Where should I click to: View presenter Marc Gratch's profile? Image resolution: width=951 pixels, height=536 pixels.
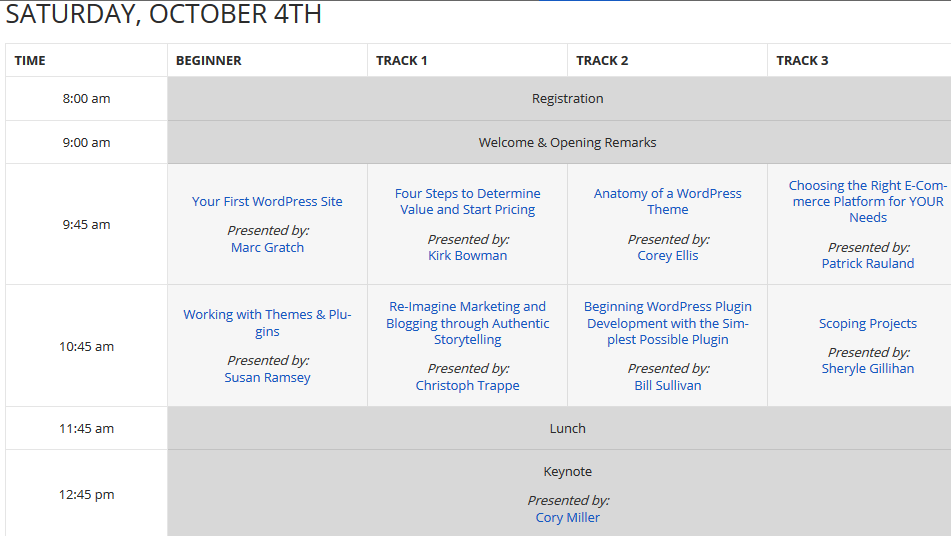click(x=267, y=247)
